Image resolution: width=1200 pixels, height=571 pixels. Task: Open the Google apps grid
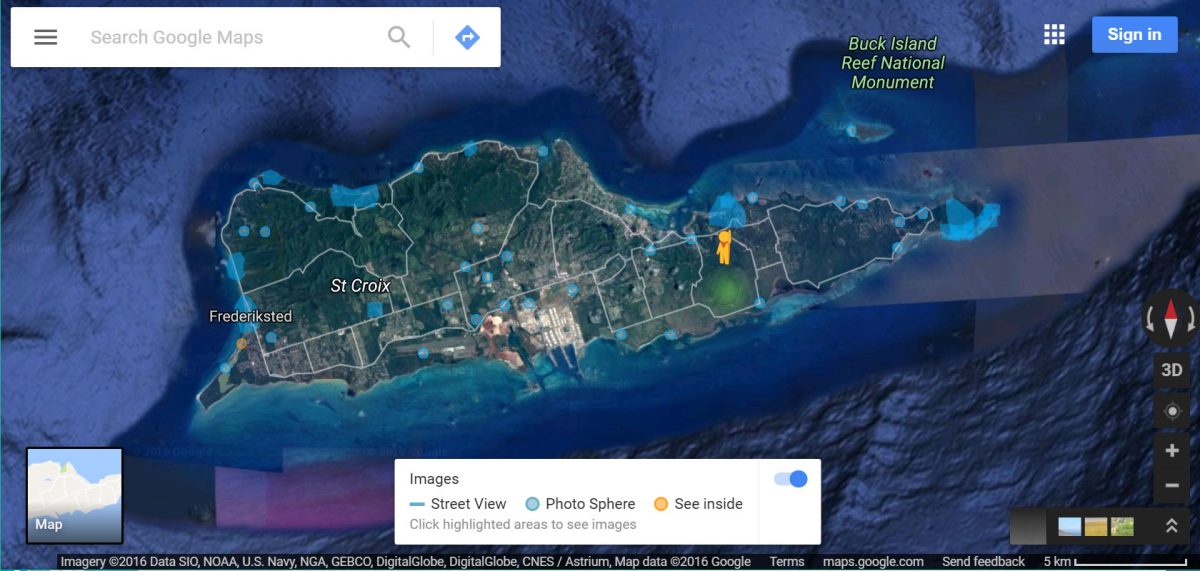(x=1054, y=34)
